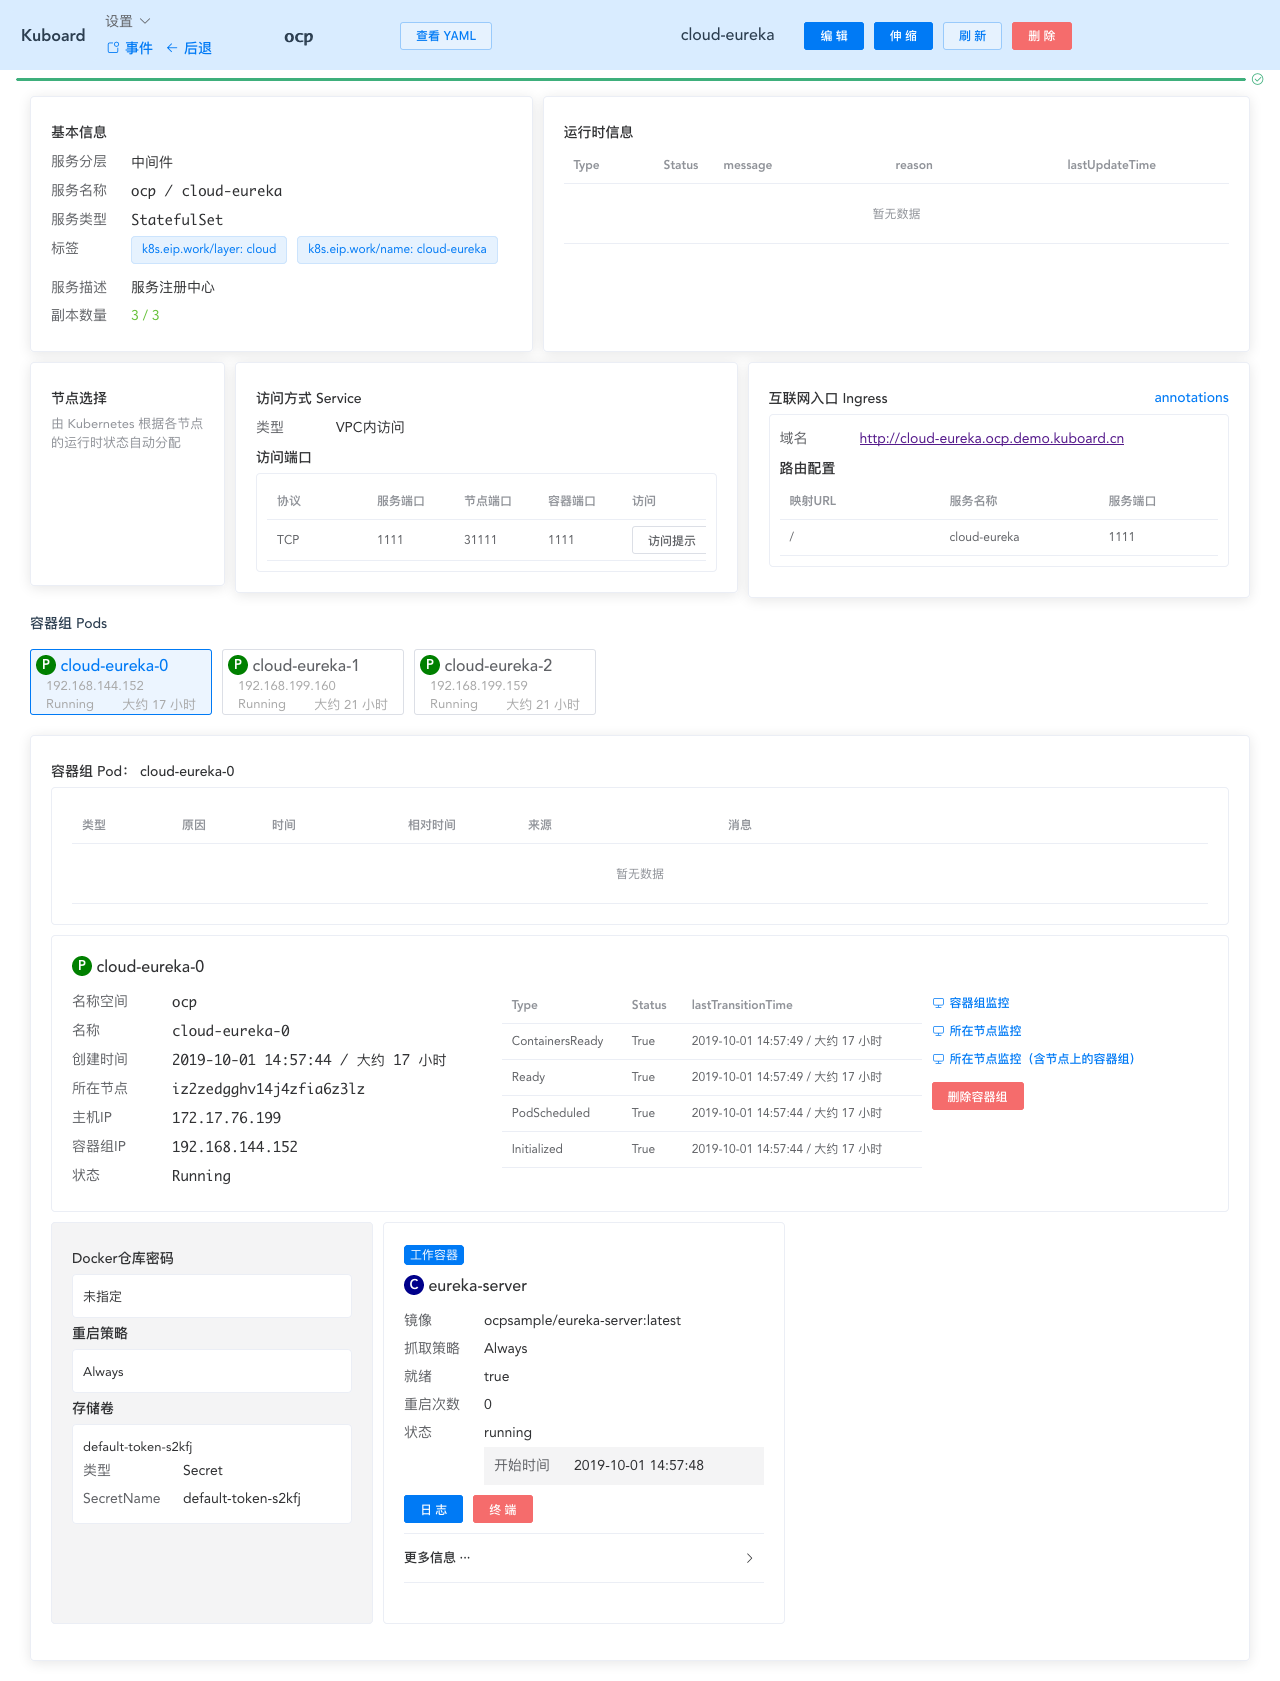Click the blue C icon beside eureka-server
This screenshot has height=1681, width=1280.
414,1285
